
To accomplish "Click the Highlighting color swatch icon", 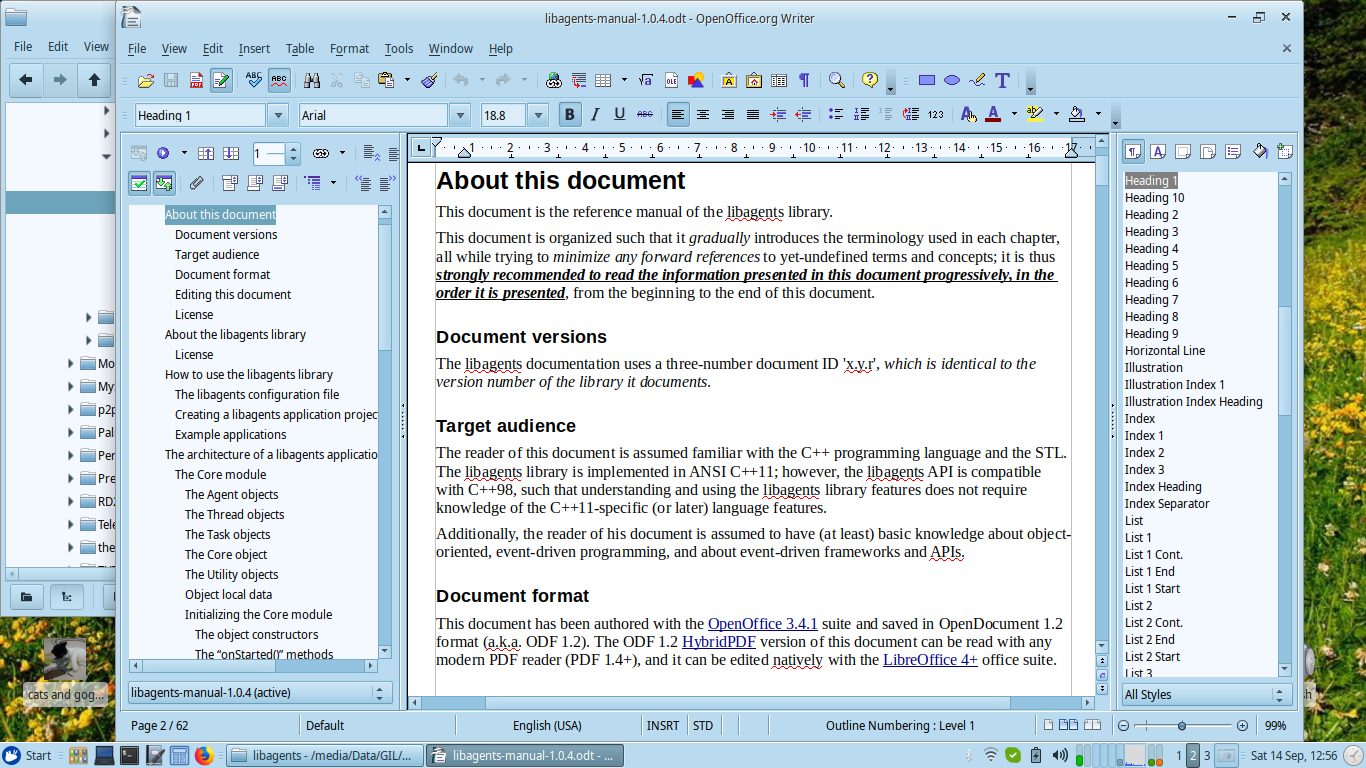I will coord(1035,115).
